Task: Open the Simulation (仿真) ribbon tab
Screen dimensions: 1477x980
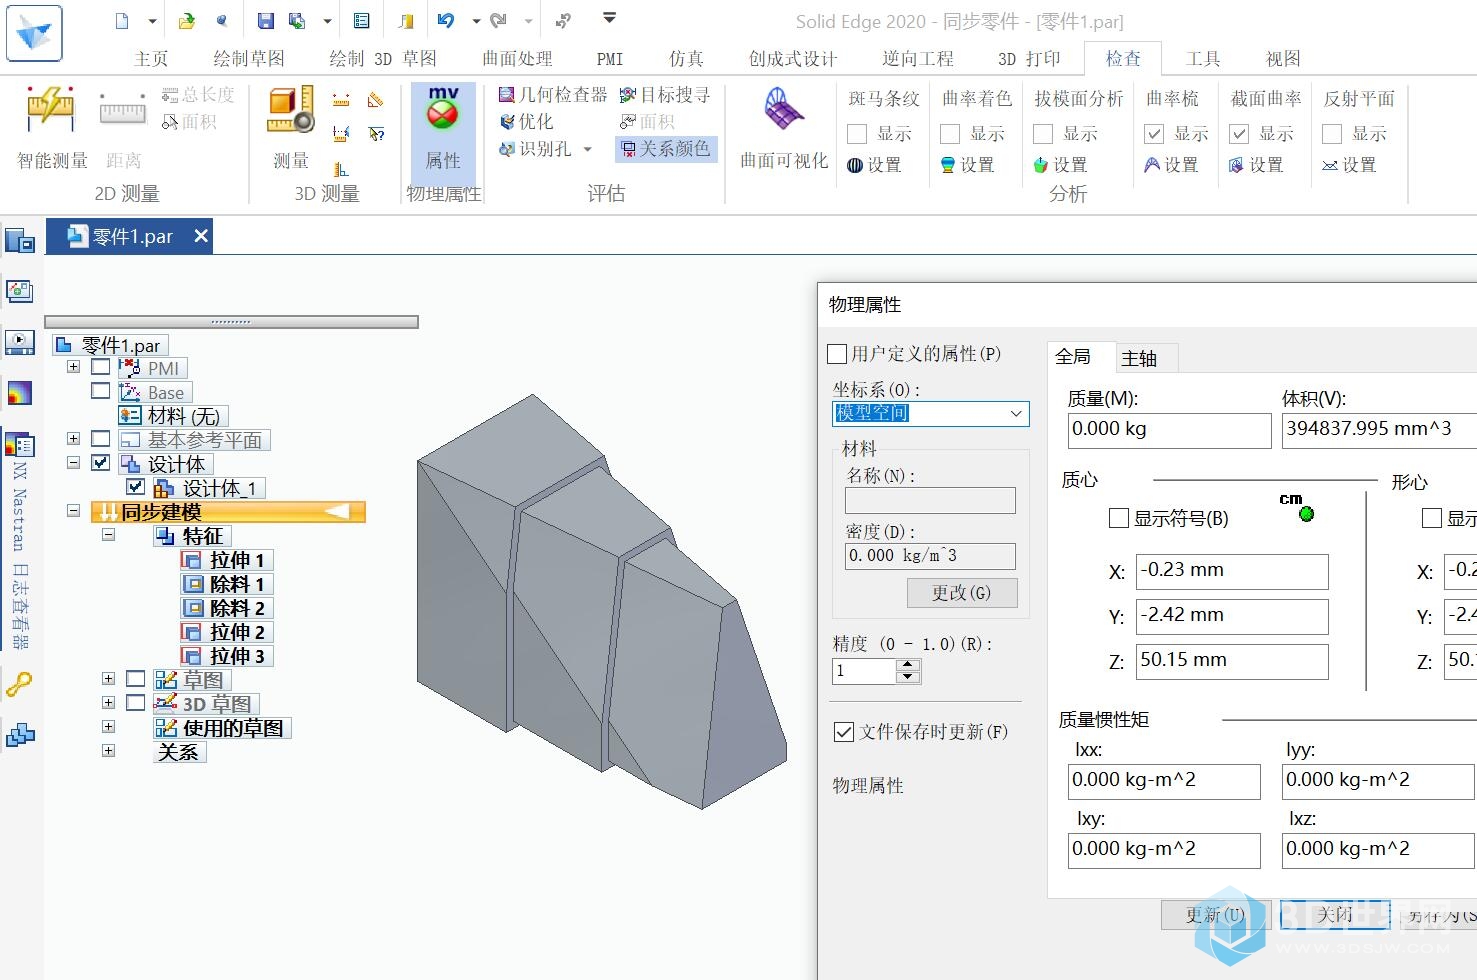Action: [x=686, y=59]
